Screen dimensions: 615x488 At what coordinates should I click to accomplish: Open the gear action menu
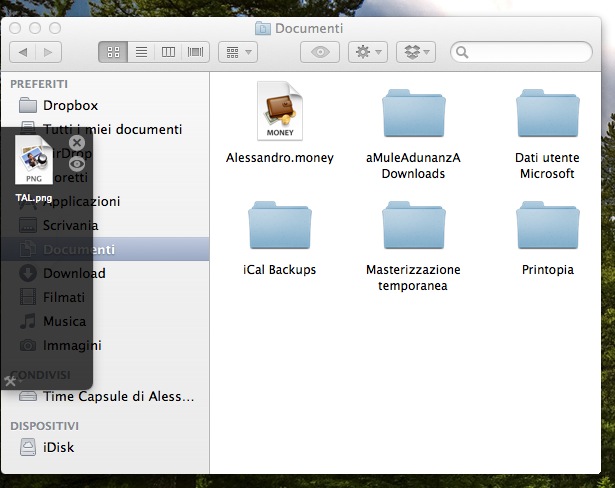tap(367, 51)
